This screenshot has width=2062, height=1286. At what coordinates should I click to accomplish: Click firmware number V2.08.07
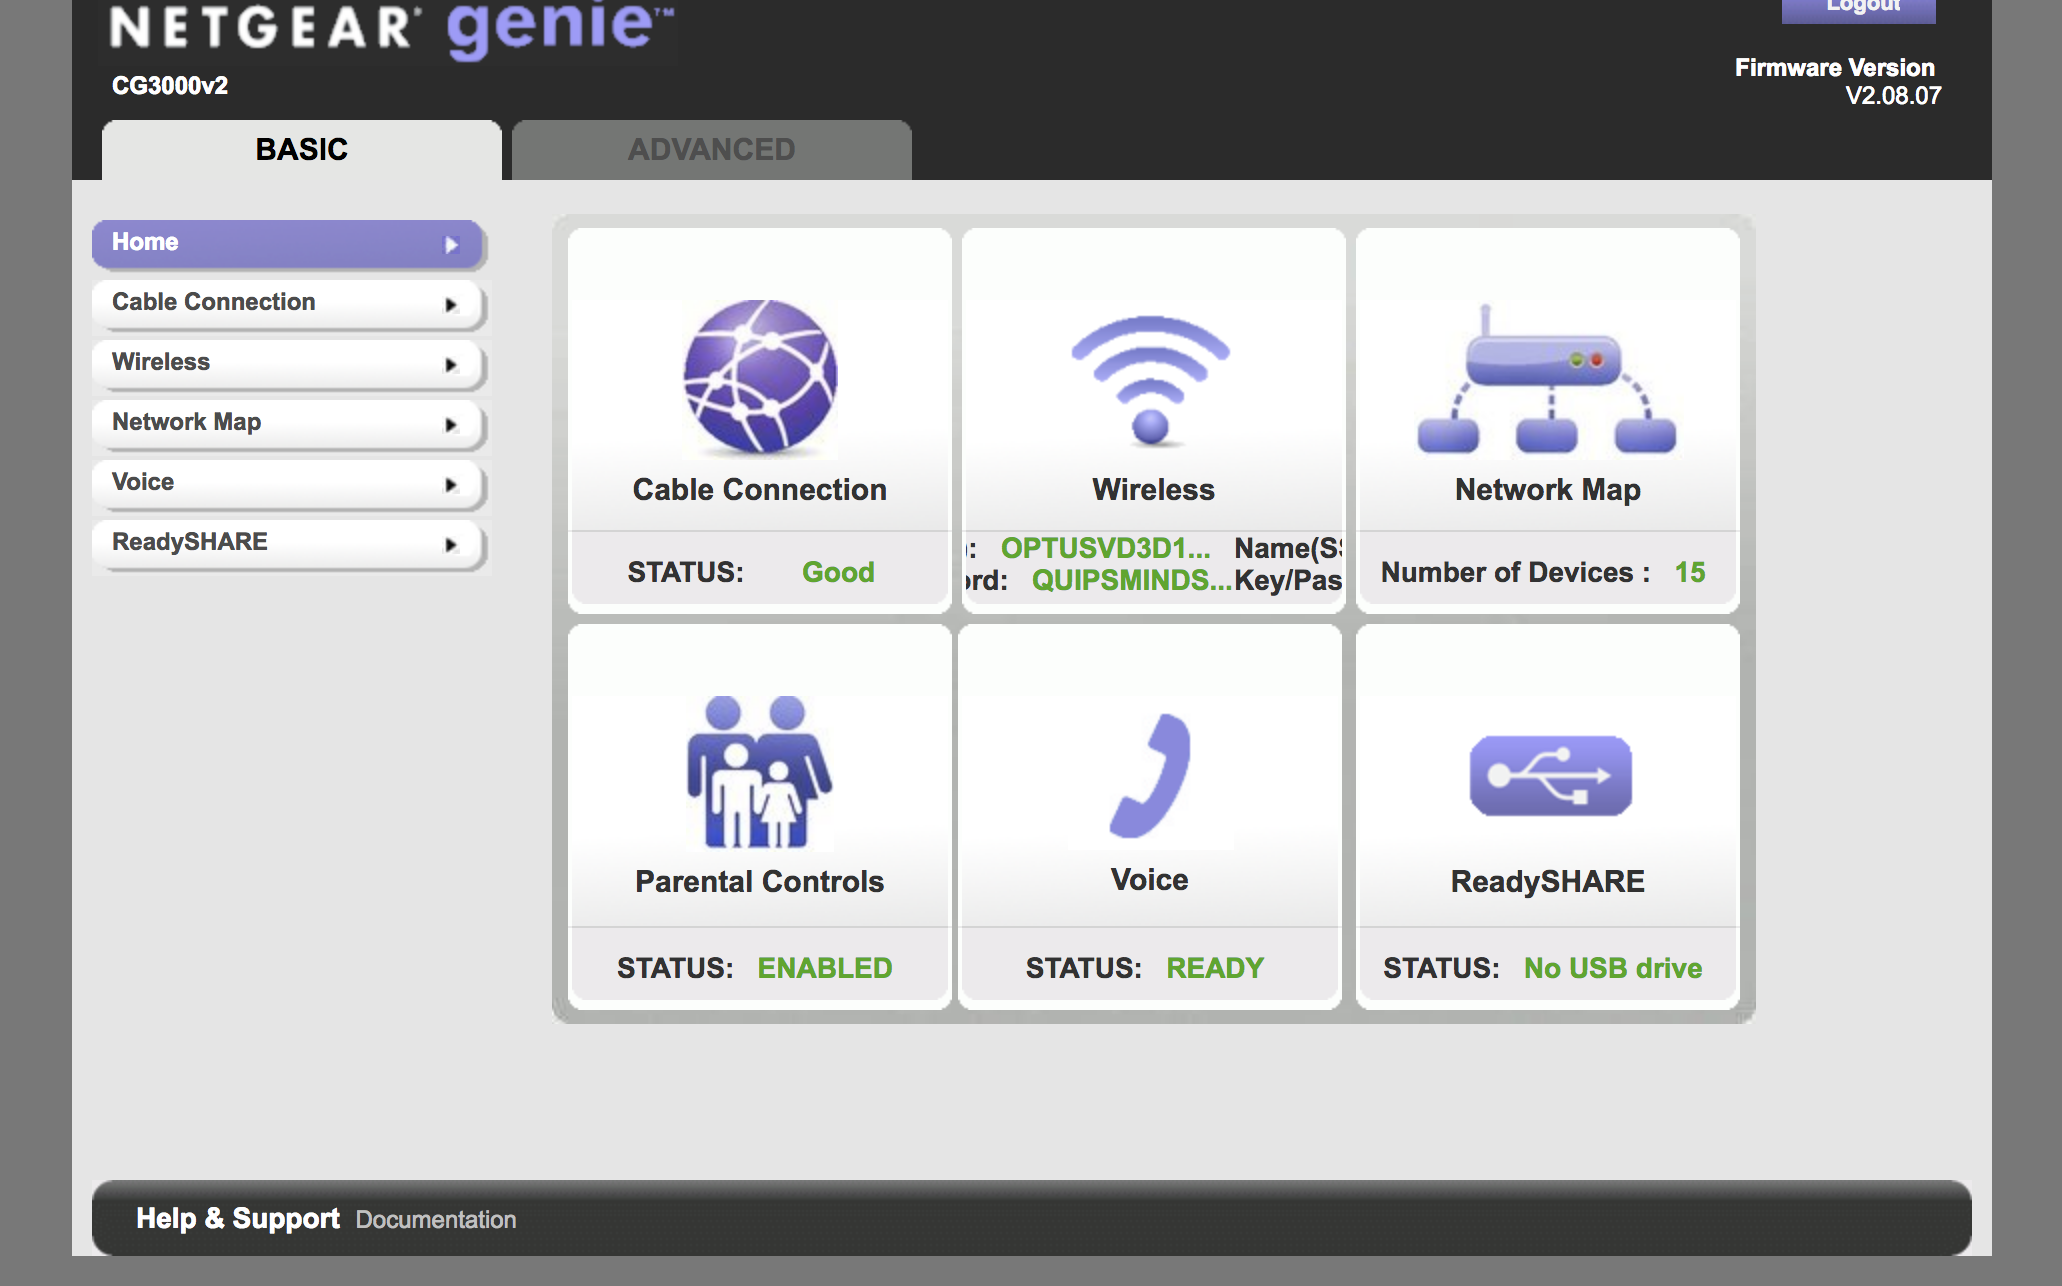point(1893,96)
